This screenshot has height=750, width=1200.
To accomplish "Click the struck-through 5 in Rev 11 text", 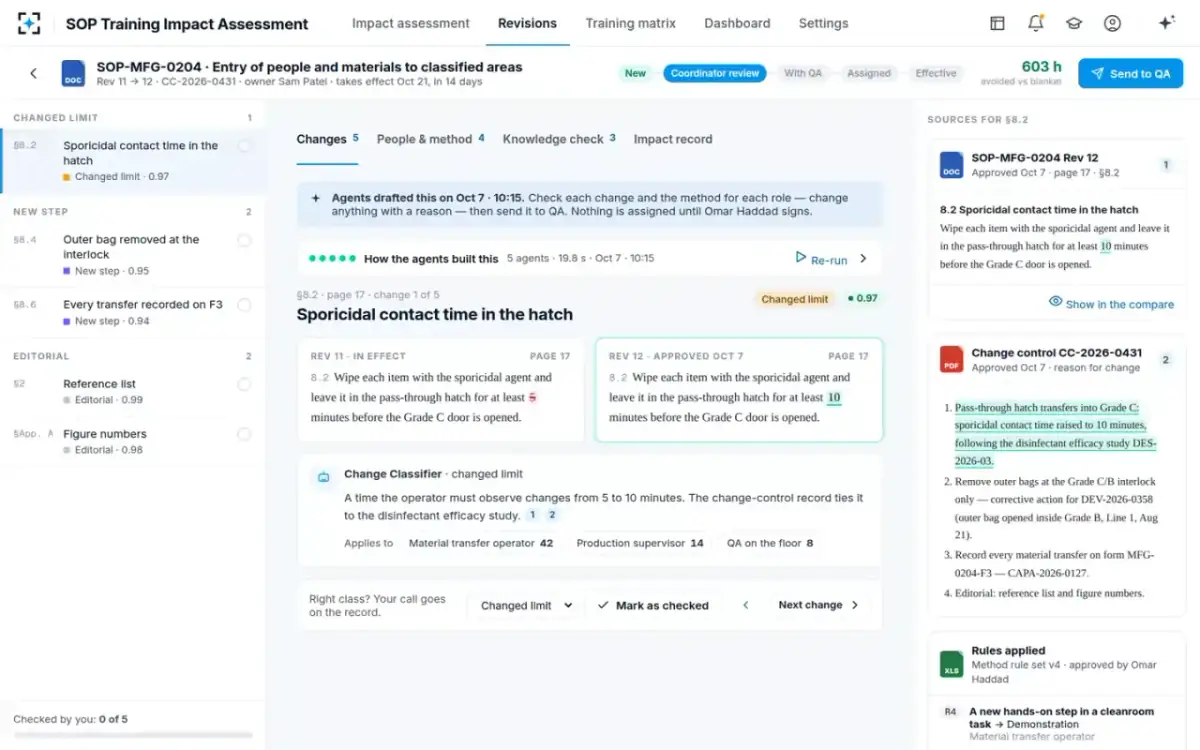I will click(x=532, y=397).
